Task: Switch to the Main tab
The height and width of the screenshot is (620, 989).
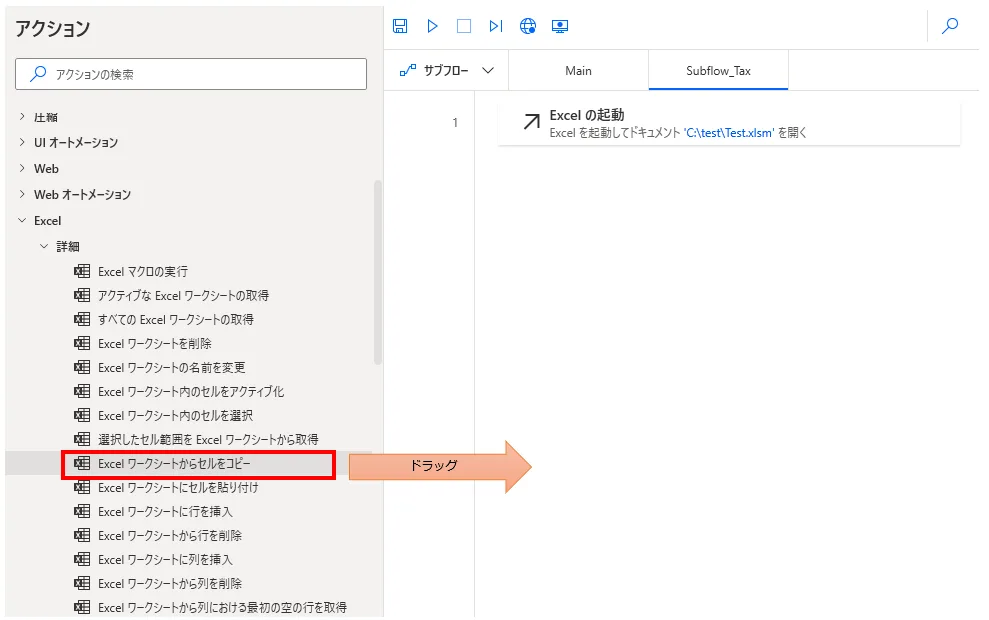Action: click(x=578, y=71)
